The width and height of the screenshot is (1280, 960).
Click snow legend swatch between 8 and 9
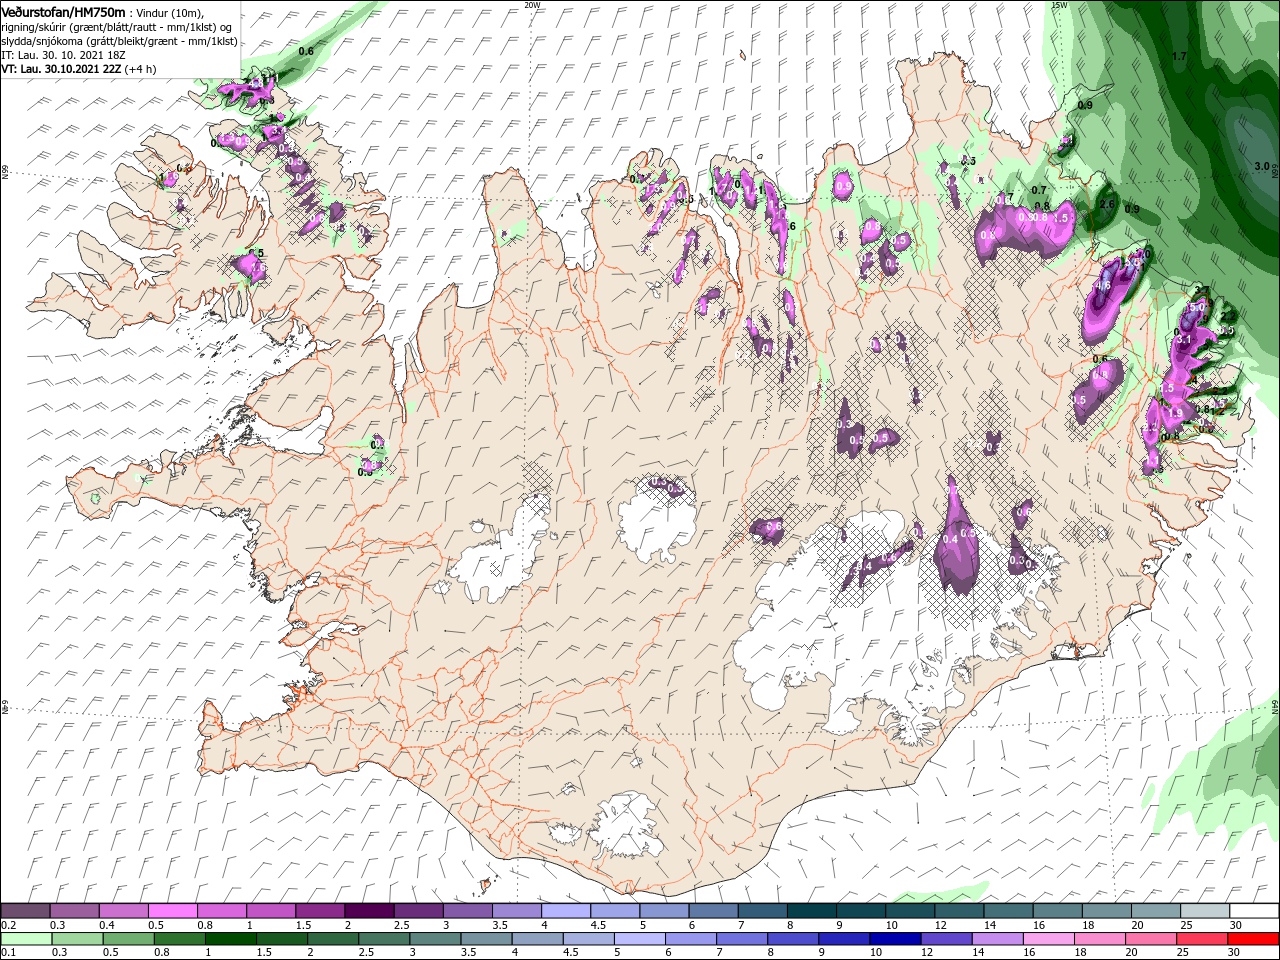[811, 911]
